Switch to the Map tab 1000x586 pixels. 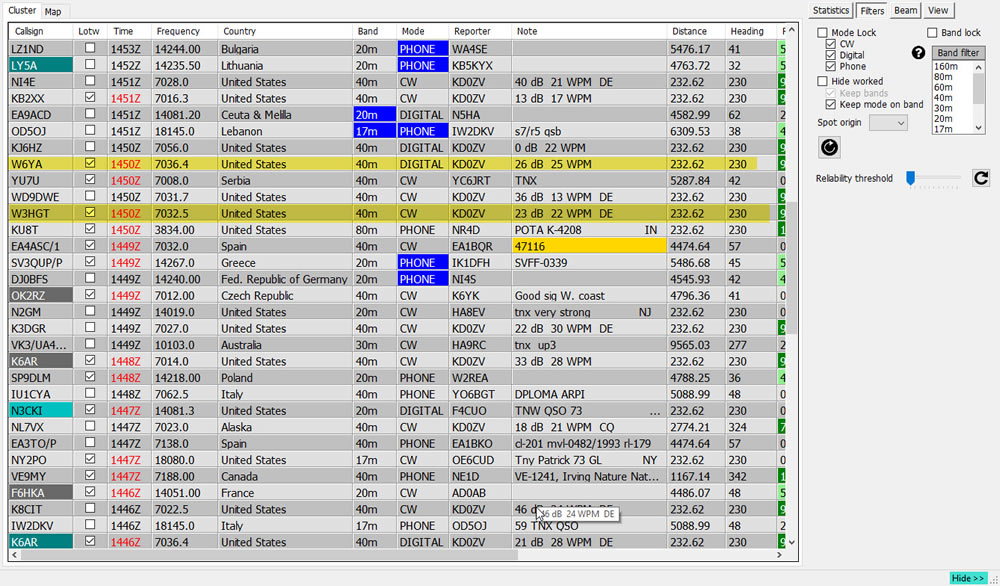(x=53, y=12)
